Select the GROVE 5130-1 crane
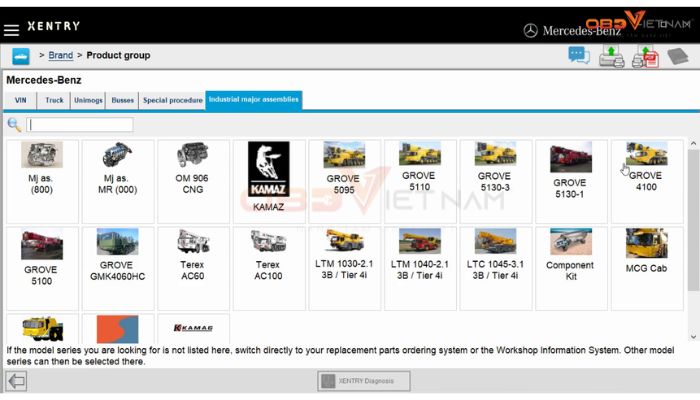The width and height of the screenshot is (700, 400). click(x=571, y=181)
